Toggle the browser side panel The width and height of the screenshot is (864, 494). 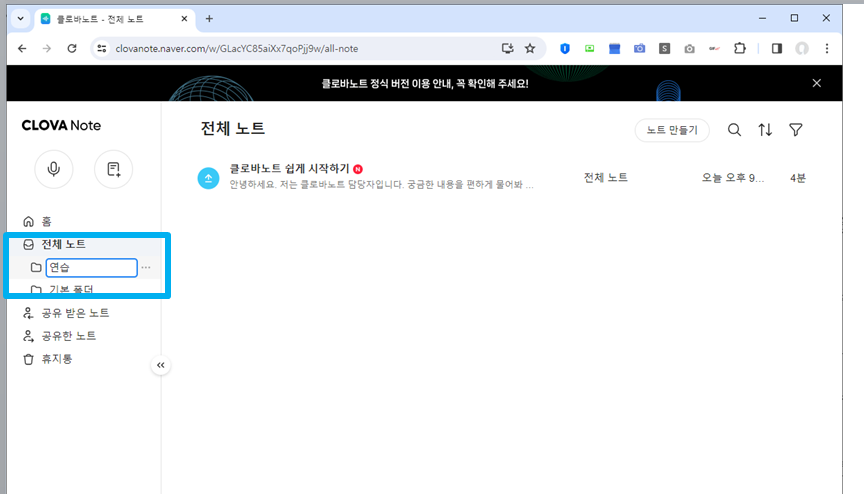click(777, 48)
